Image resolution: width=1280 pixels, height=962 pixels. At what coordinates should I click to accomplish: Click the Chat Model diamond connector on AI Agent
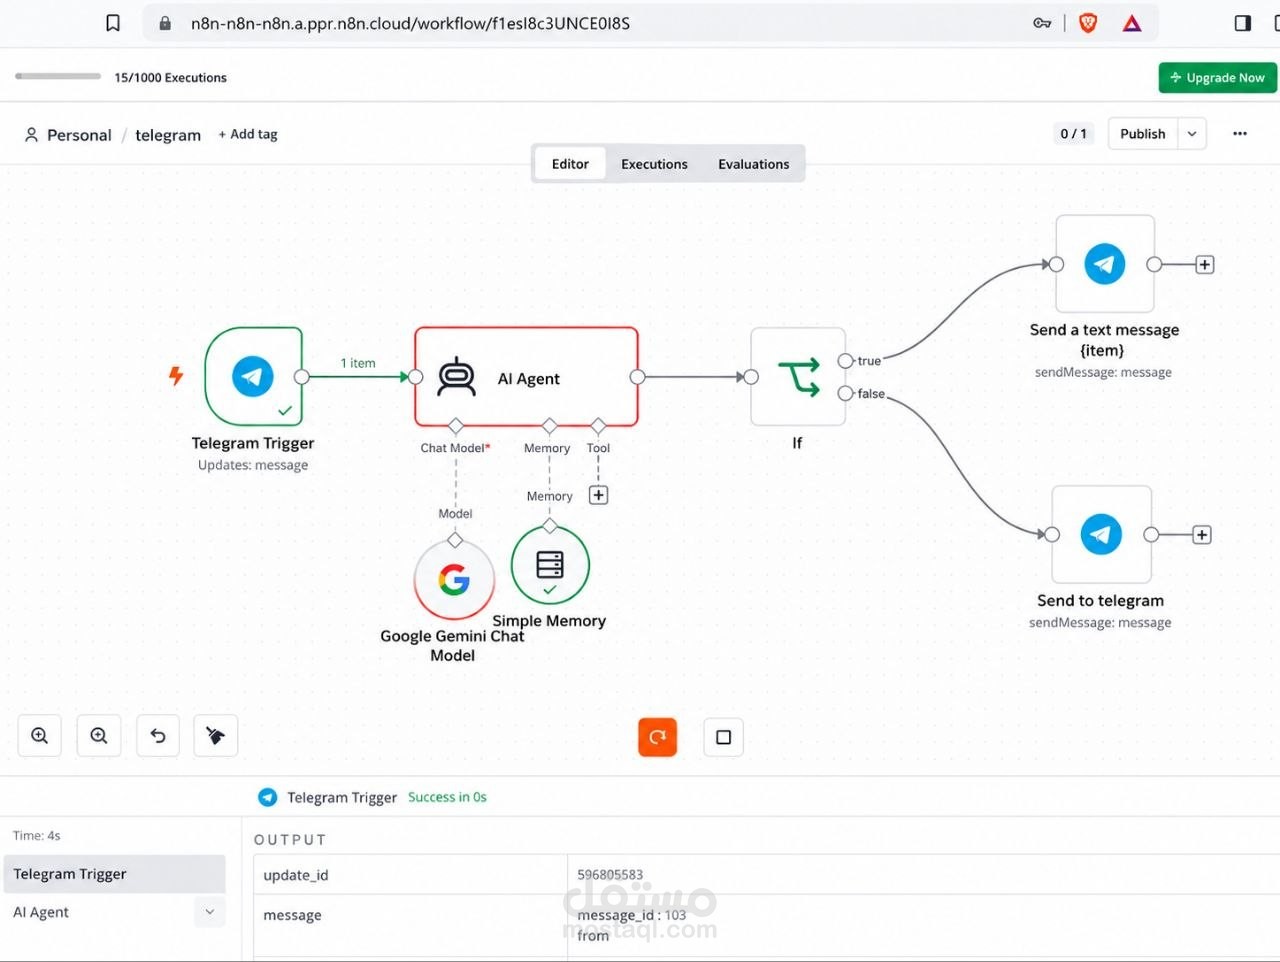coord(456,426)
